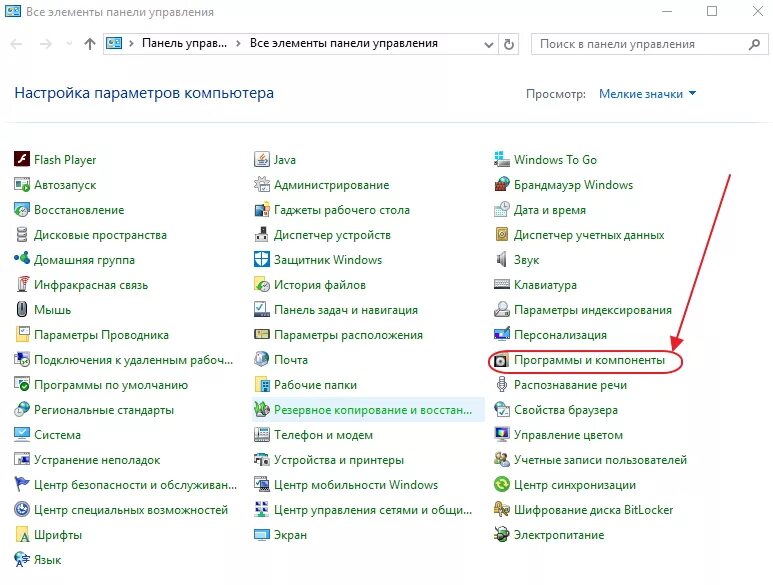The width and height of the screenshot is (773, 585).
Task: Expand the address bar history dropdown
Action: click(489, 44)
